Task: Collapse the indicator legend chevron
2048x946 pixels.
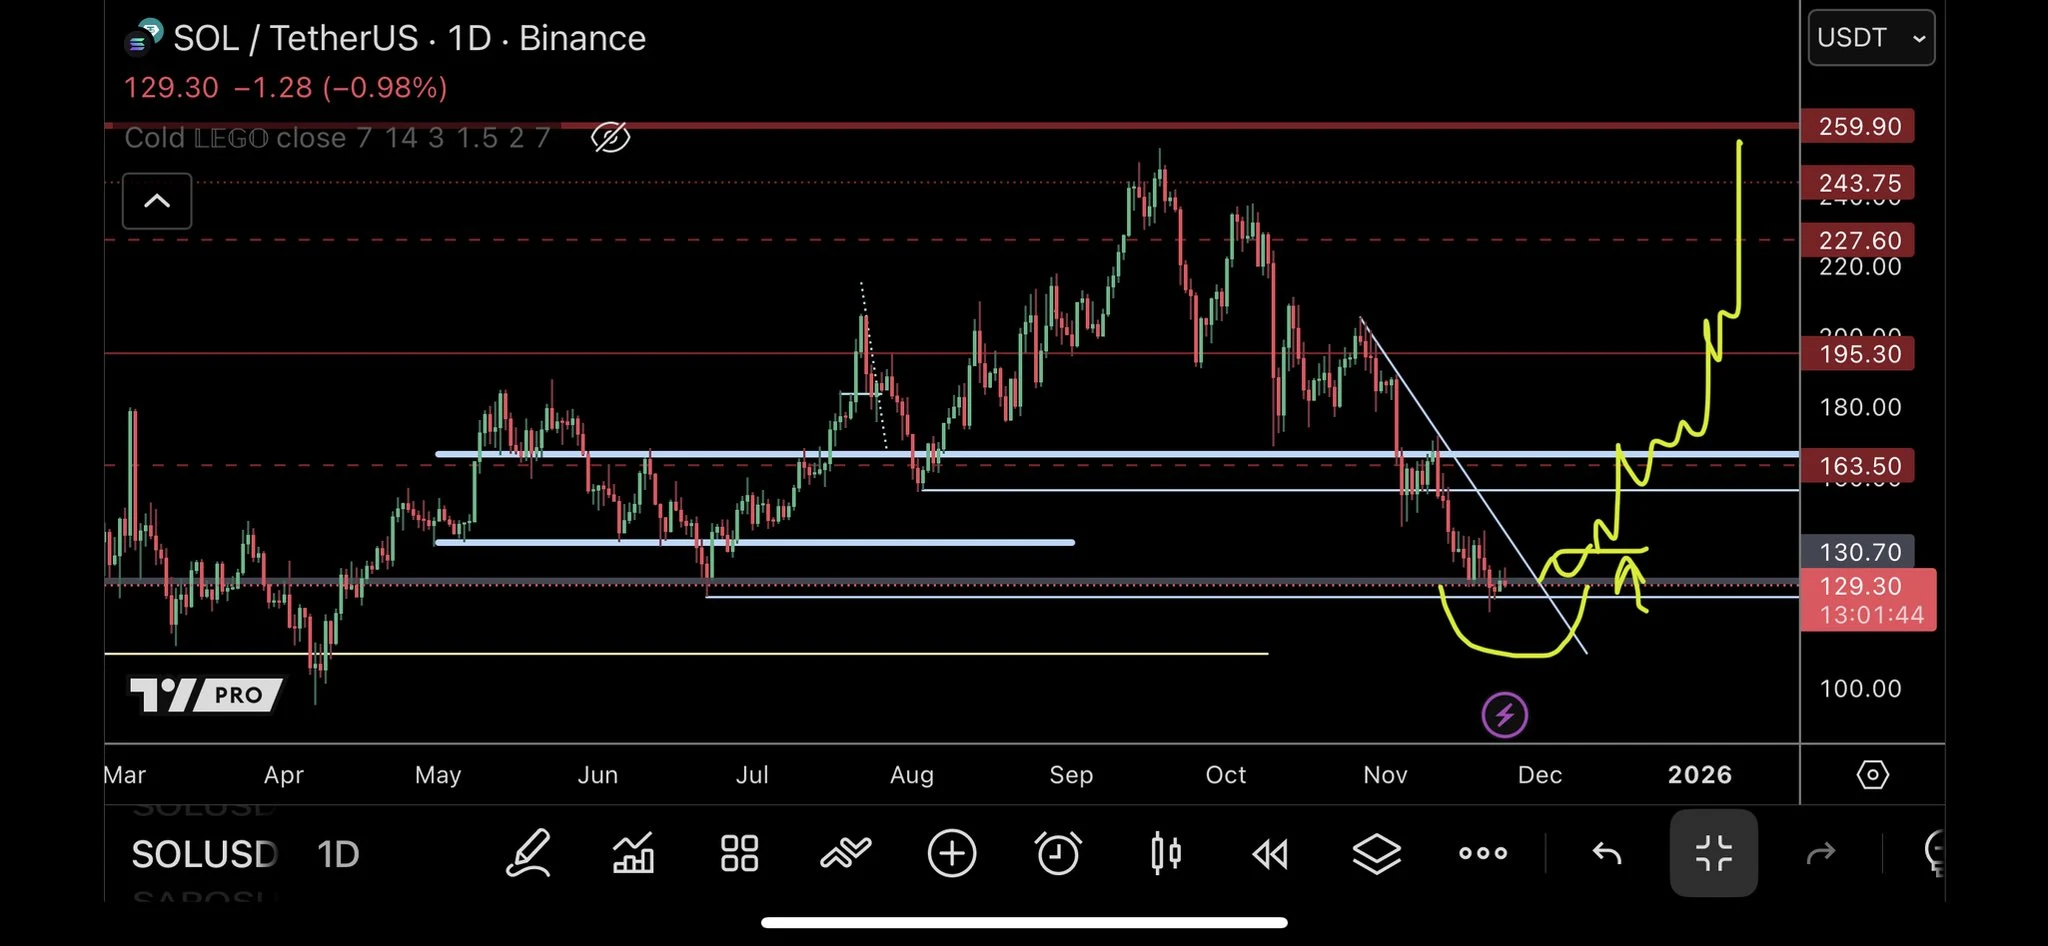Action: [x=157, y=201]
